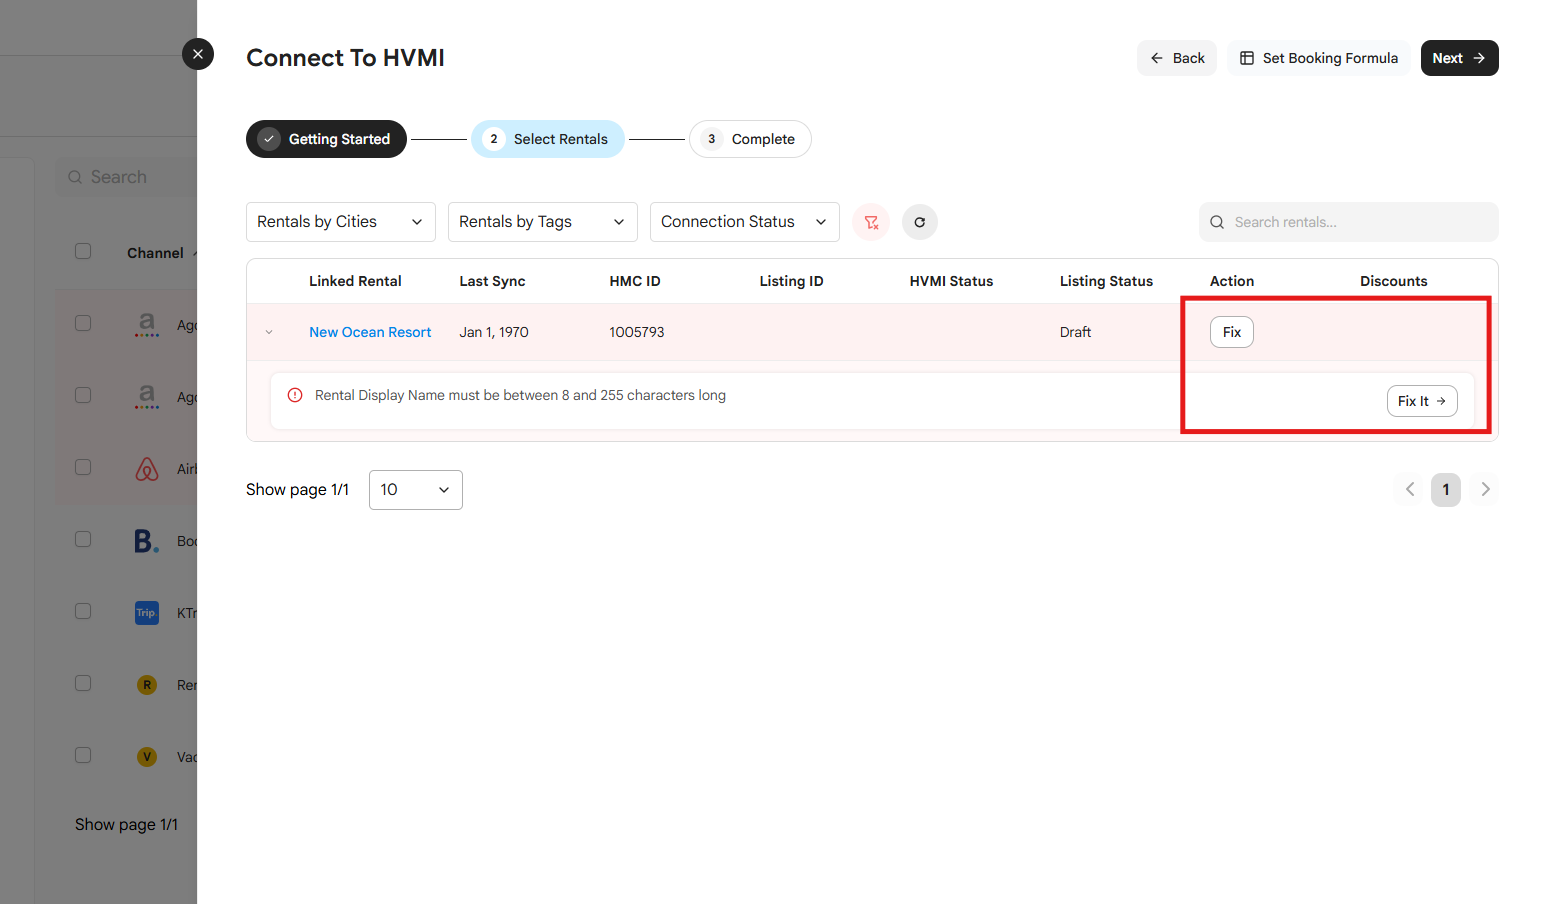Go to previous page arrow
Screen dimensions: 1546x904
click(x=1410, y=489)
